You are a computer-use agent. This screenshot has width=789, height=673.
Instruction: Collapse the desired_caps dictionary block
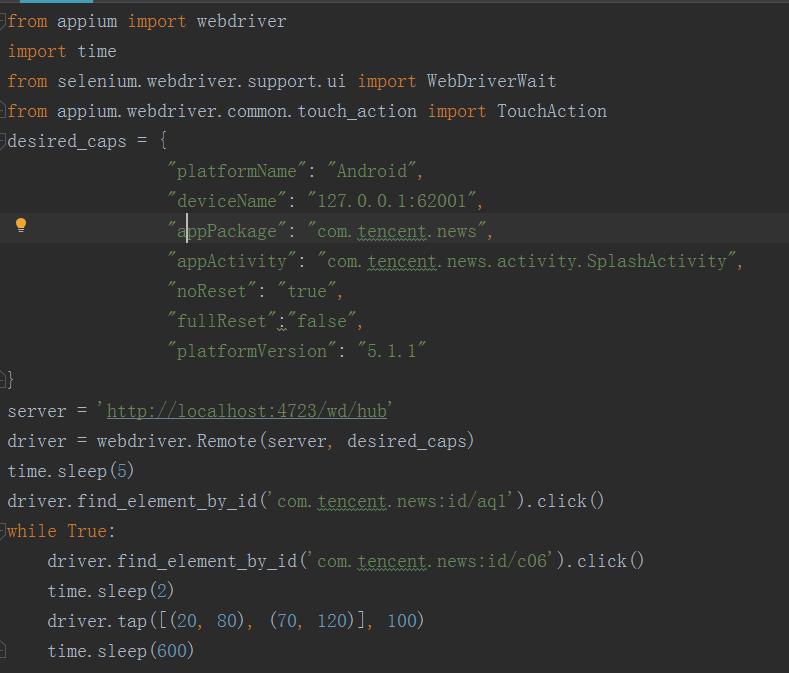click(3, 141)
